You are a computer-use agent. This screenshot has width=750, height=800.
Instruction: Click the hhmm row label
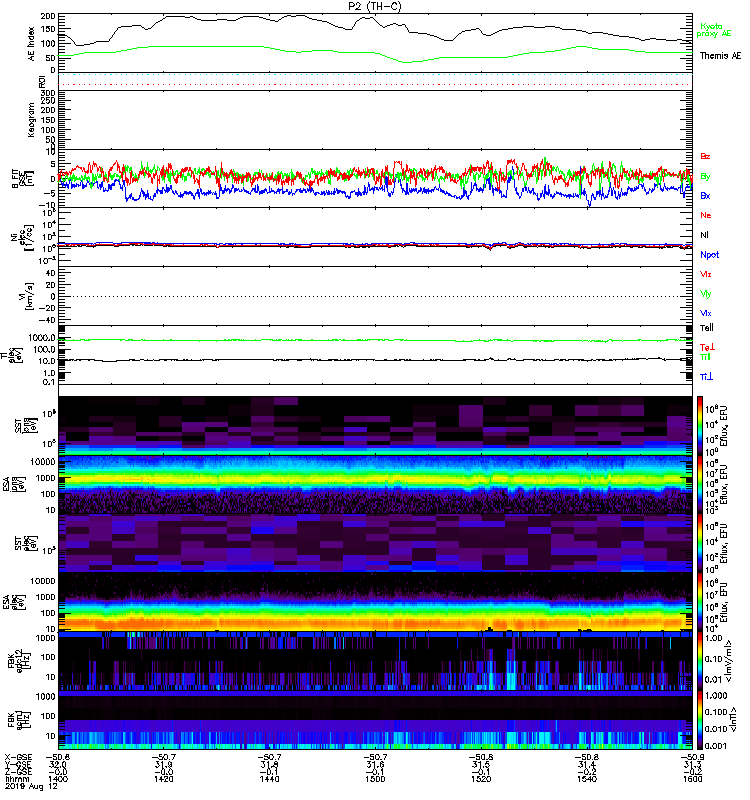pos(18,779)
